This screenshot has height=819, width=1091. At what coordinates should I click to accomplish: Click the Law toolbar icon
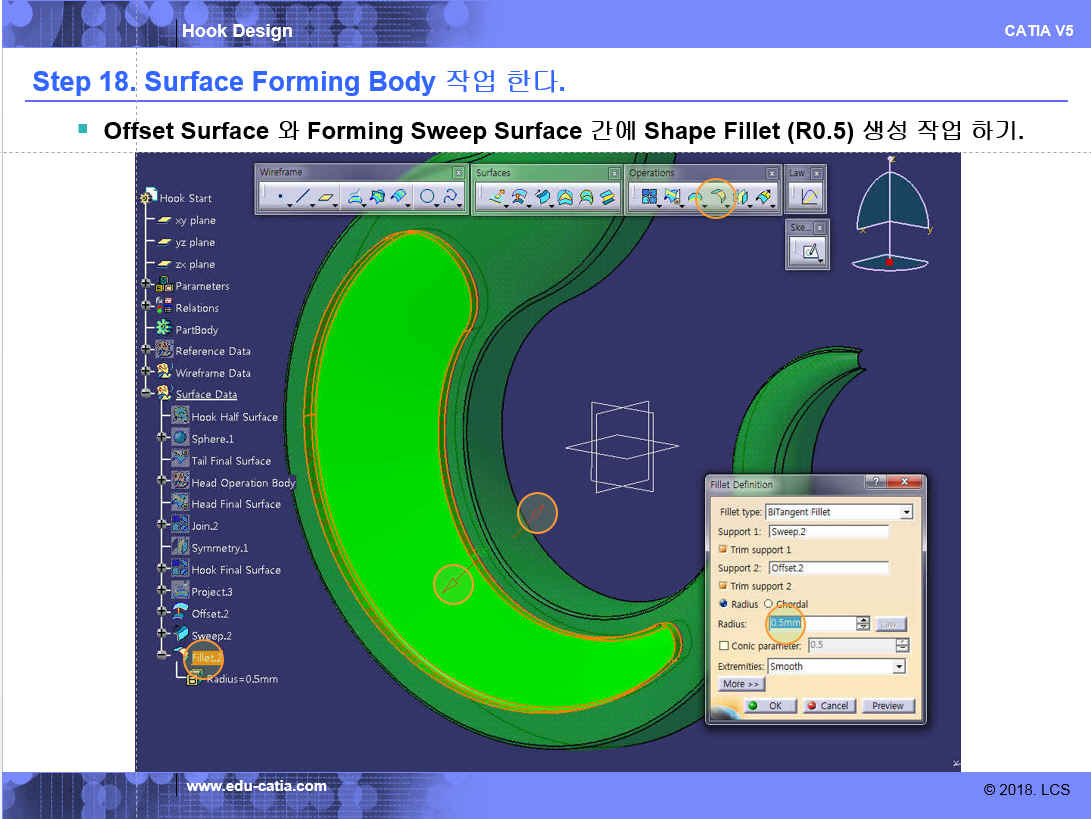click(807, 198)
